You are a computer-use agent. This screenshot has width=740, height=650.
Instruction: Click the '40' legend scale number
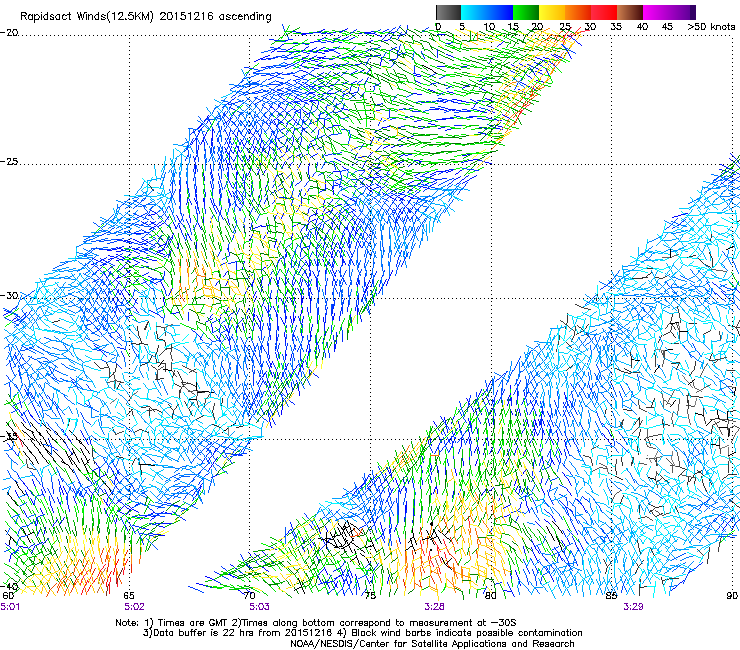[642, 27]
